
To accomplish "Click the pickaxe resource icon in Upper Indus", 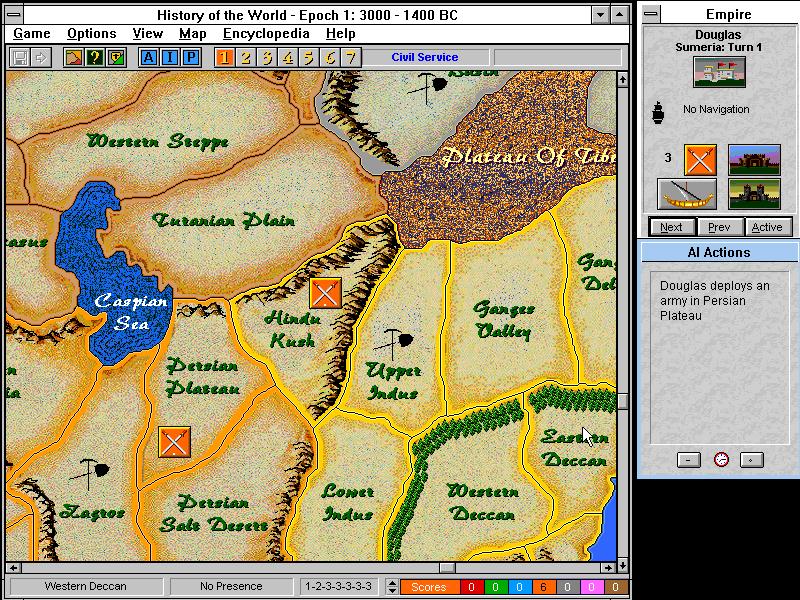I will [x=393, y=343].
